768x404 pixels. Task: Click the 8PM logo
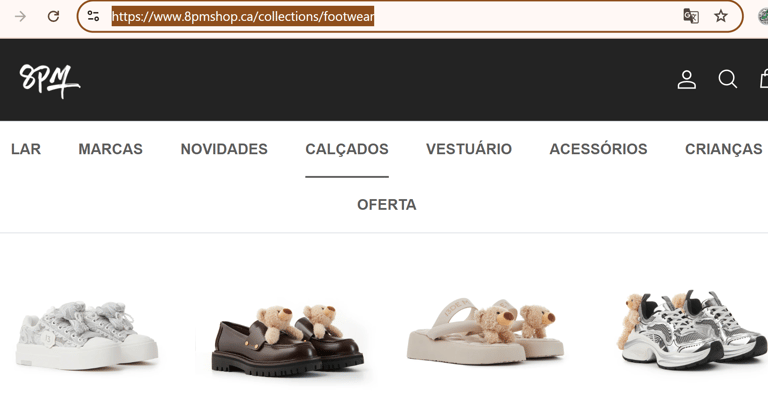[49, 80]
